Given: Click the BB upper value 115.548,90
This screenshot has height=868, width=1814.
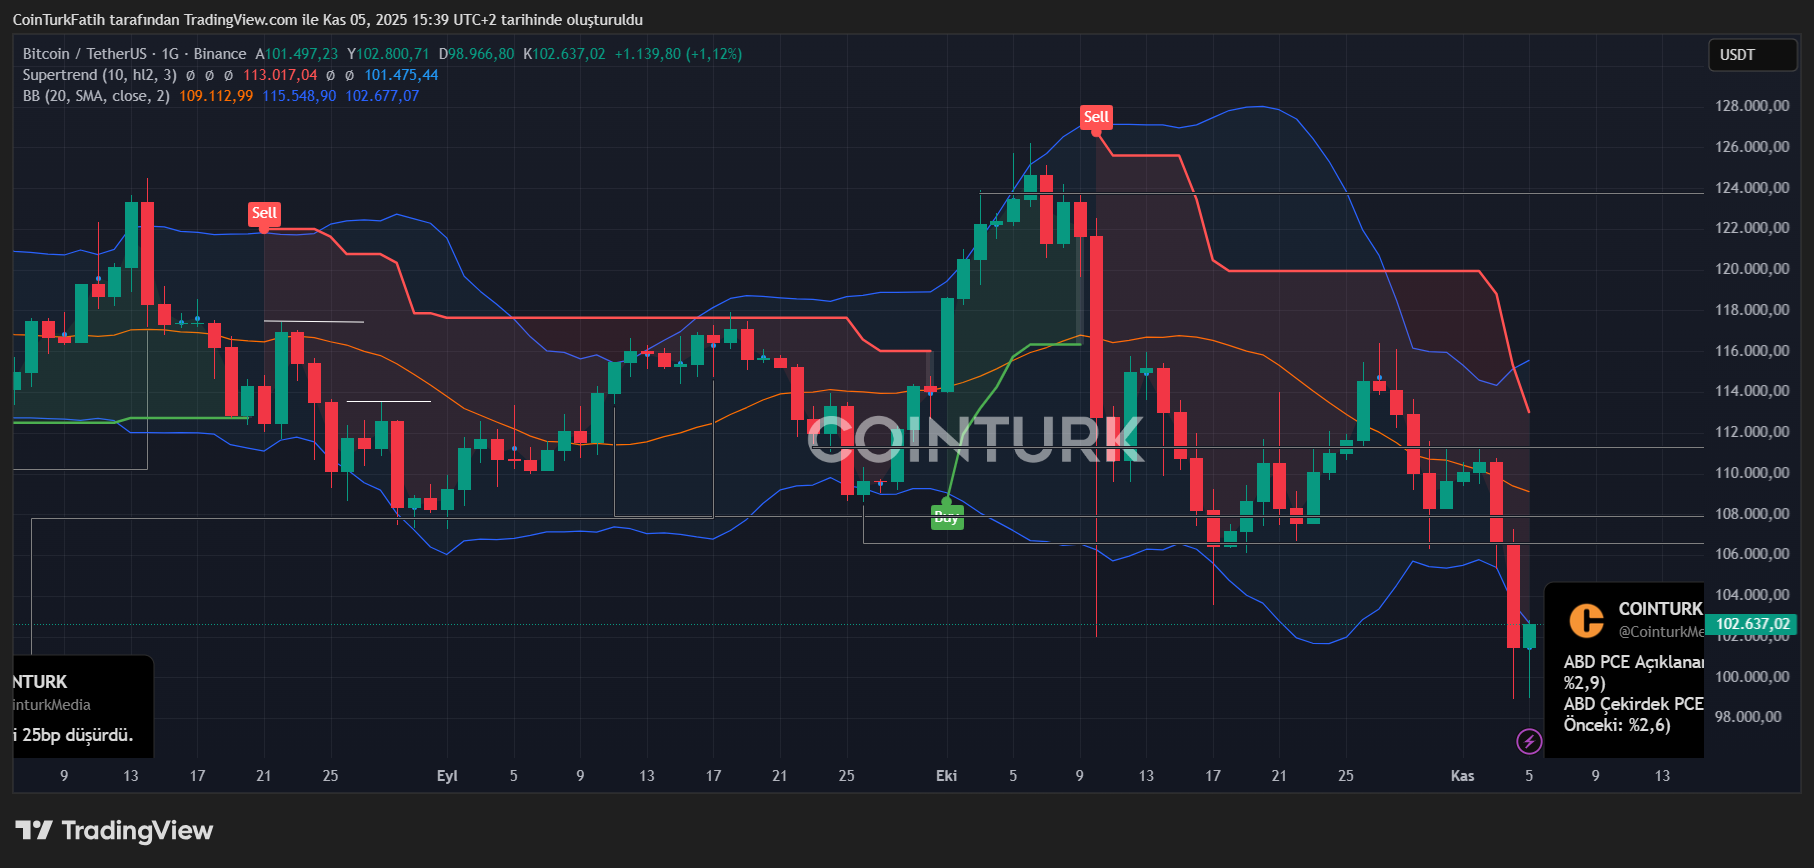Looking at the screenshot, I should coord(299,96).
